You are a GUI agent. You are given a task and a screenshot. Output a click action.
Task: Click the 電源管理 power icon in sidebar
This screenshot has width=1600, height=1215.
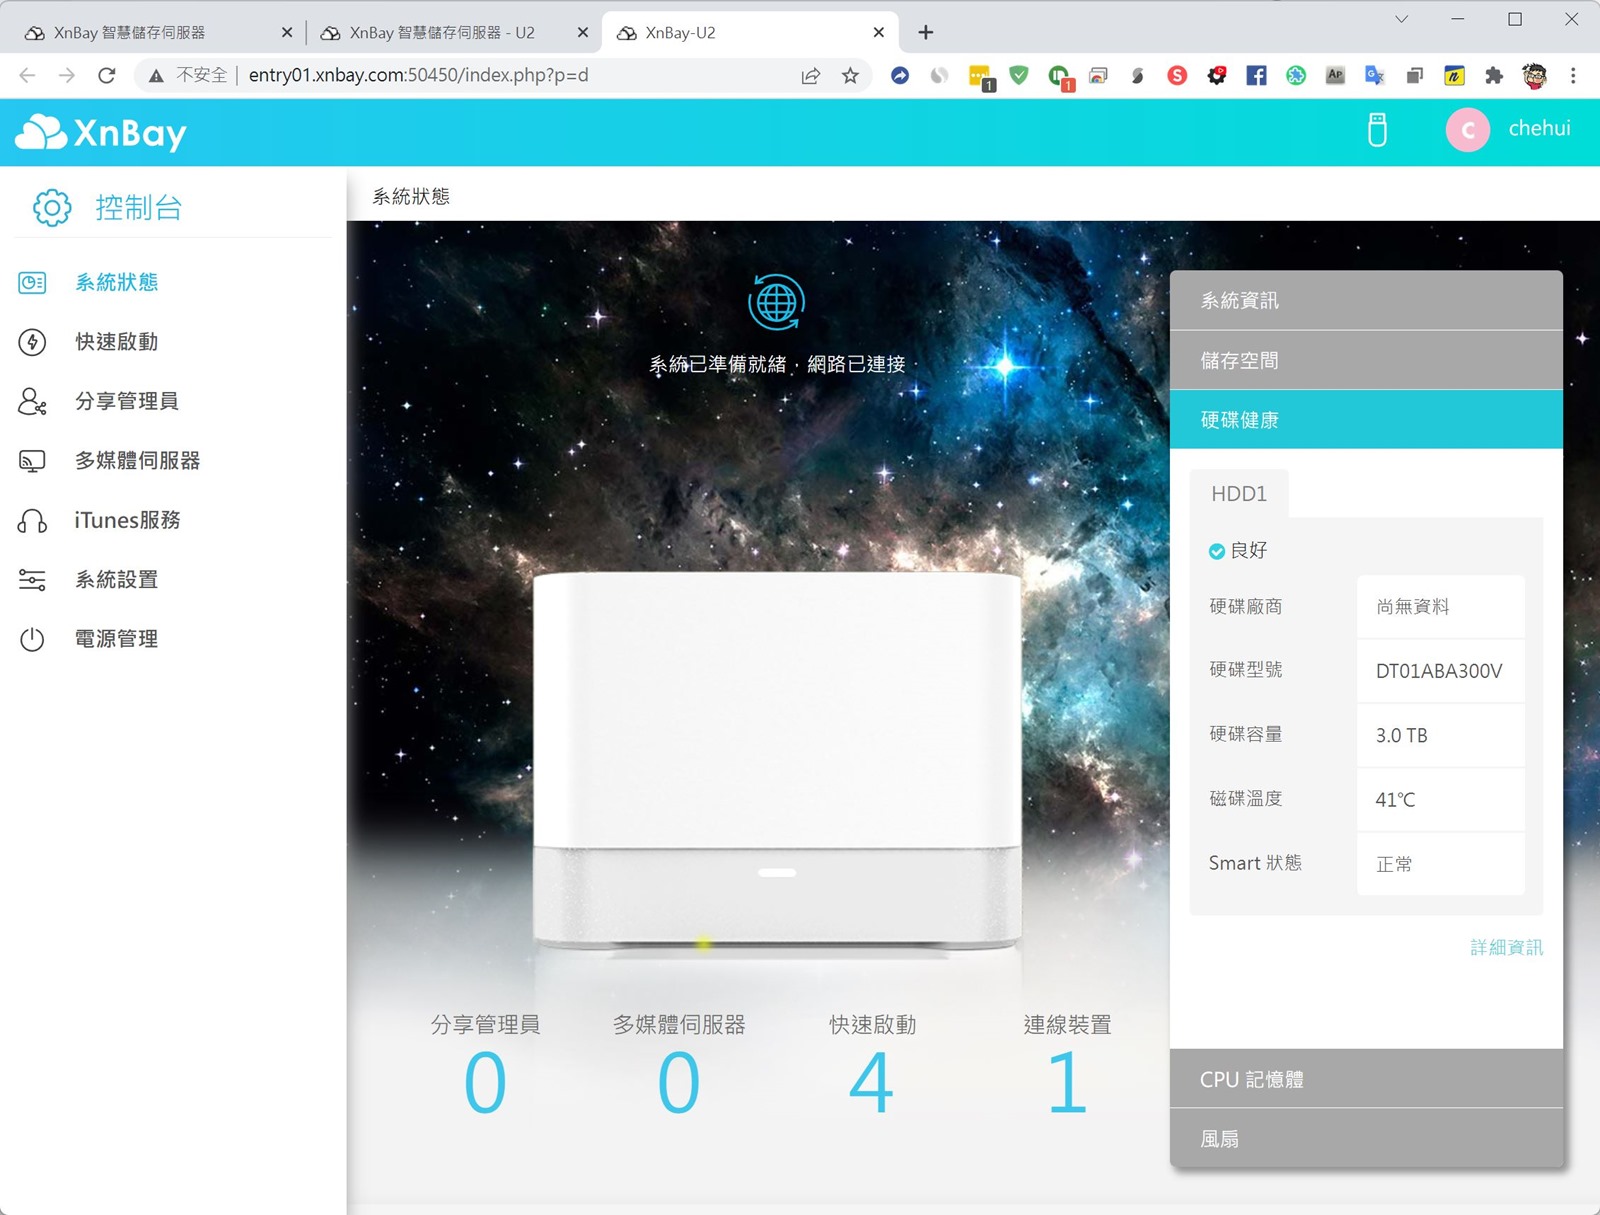tap(32, 639)
